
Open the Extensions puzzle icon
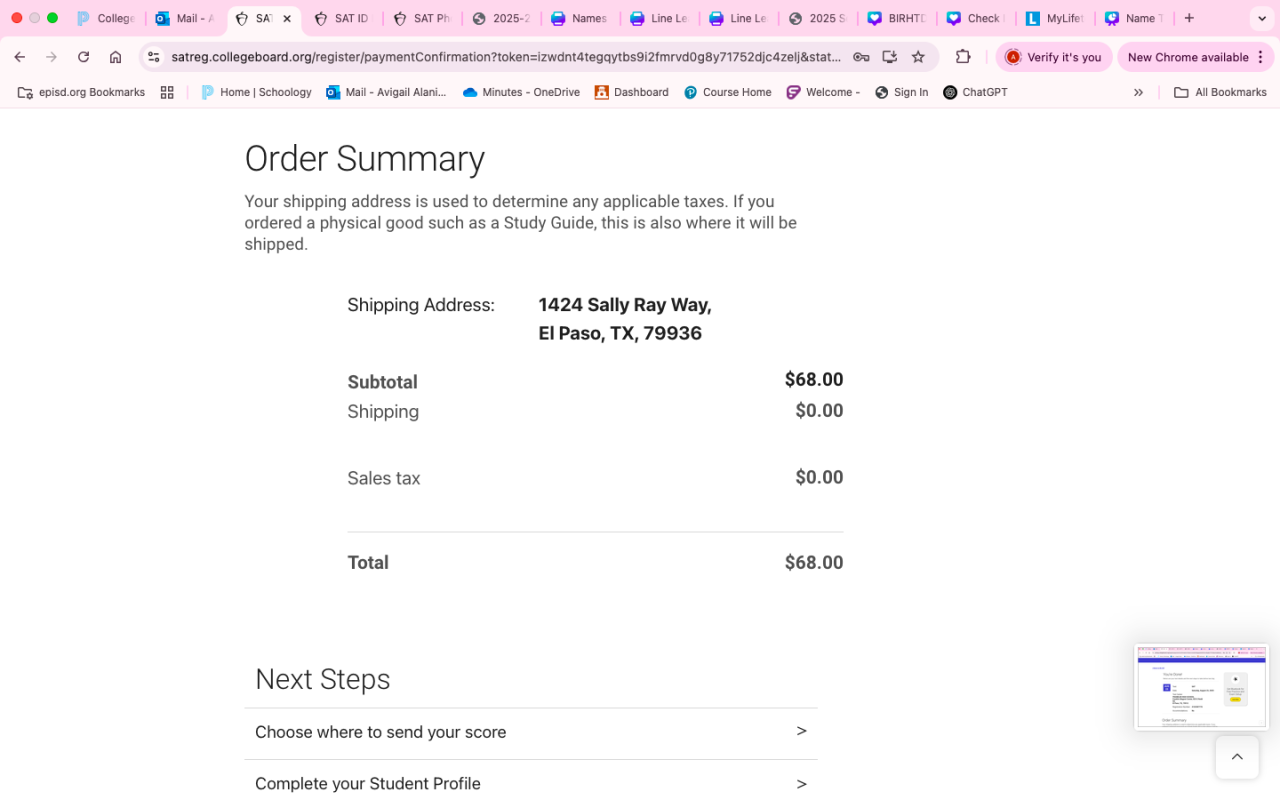pyautogui.click(x=963, y=57)
